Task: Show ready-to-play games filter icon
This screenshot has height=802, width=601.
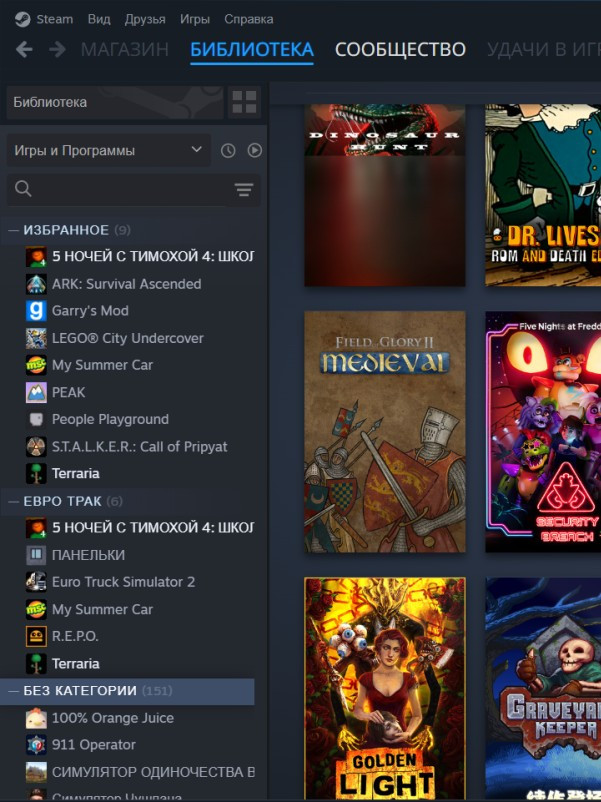Action: click(x=255, y=150)
